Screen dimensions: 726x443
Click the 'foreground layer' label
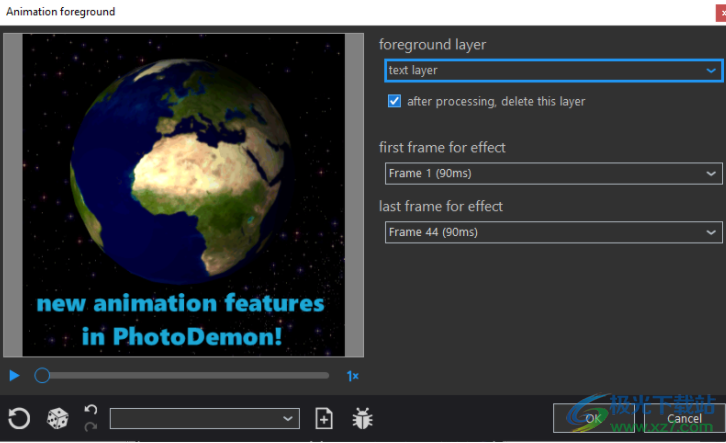(x=432, y=45)
